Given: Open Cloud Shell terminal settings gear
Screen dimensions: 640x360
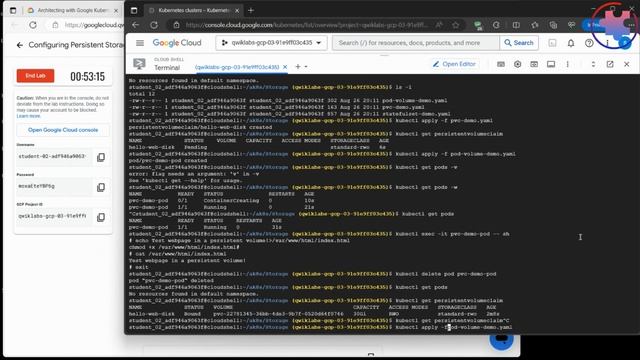Looking at the screenshot, I should pos(518,64).
